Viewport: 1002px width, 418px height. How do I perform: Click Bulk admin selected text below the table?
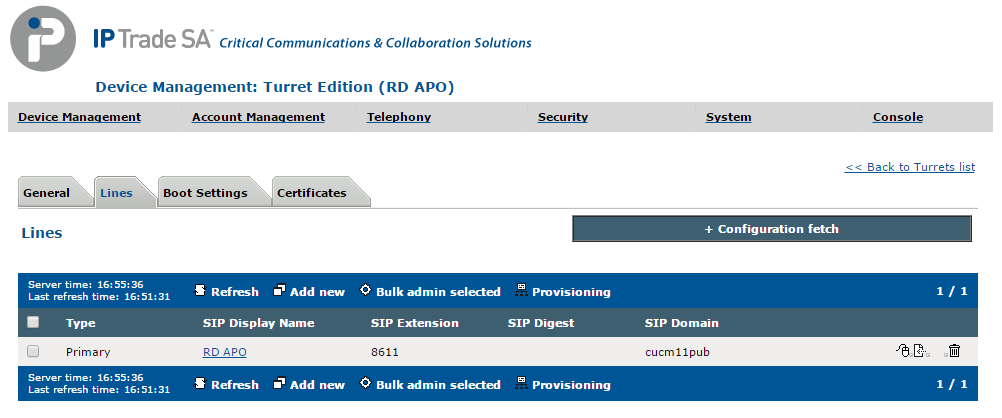438,385
